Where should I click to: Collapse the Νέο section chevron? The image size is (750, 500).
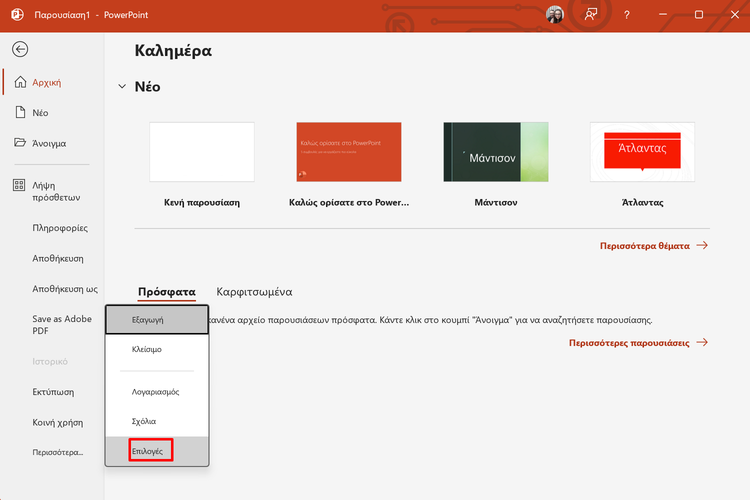click(121, 87)
